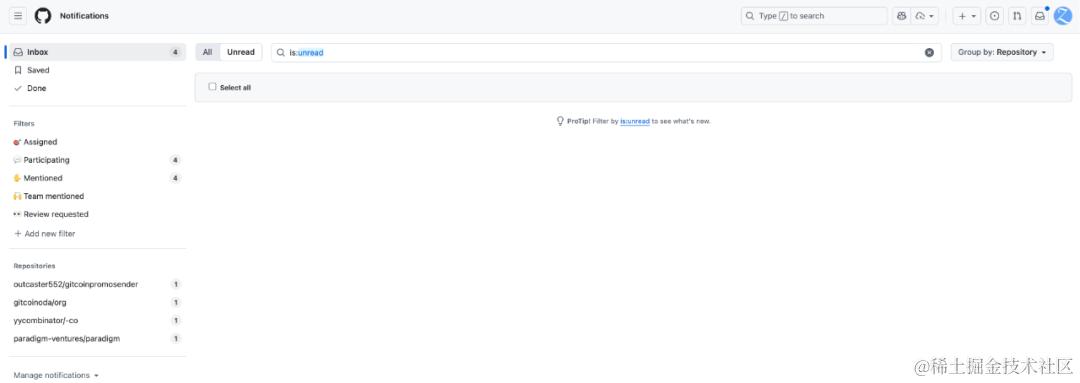Open the Issues icon in header
Image resolution: width=1080 pixels, height=383 pixels.
coord(994,16)
